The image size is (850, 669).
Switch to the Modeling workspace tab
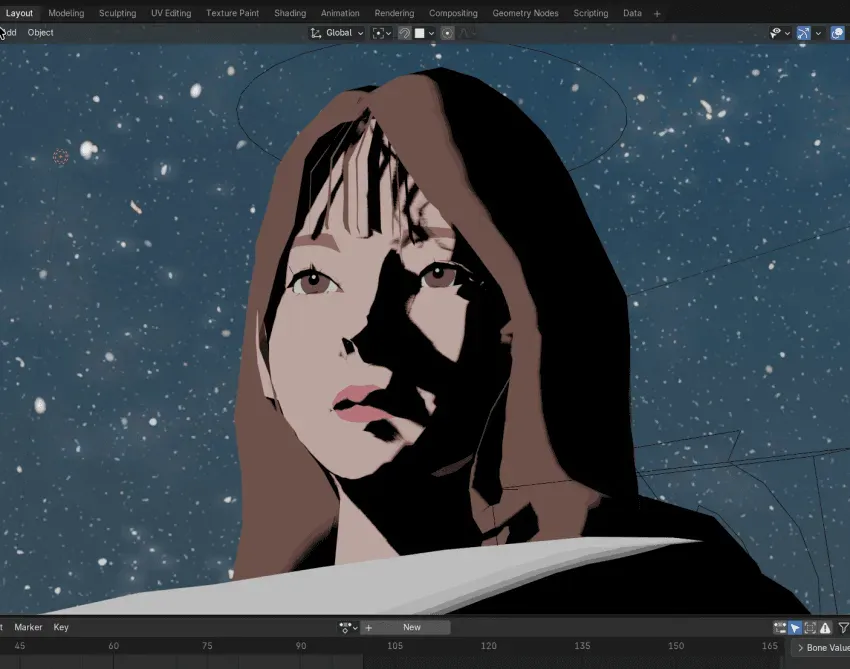[x=66, y=13]
